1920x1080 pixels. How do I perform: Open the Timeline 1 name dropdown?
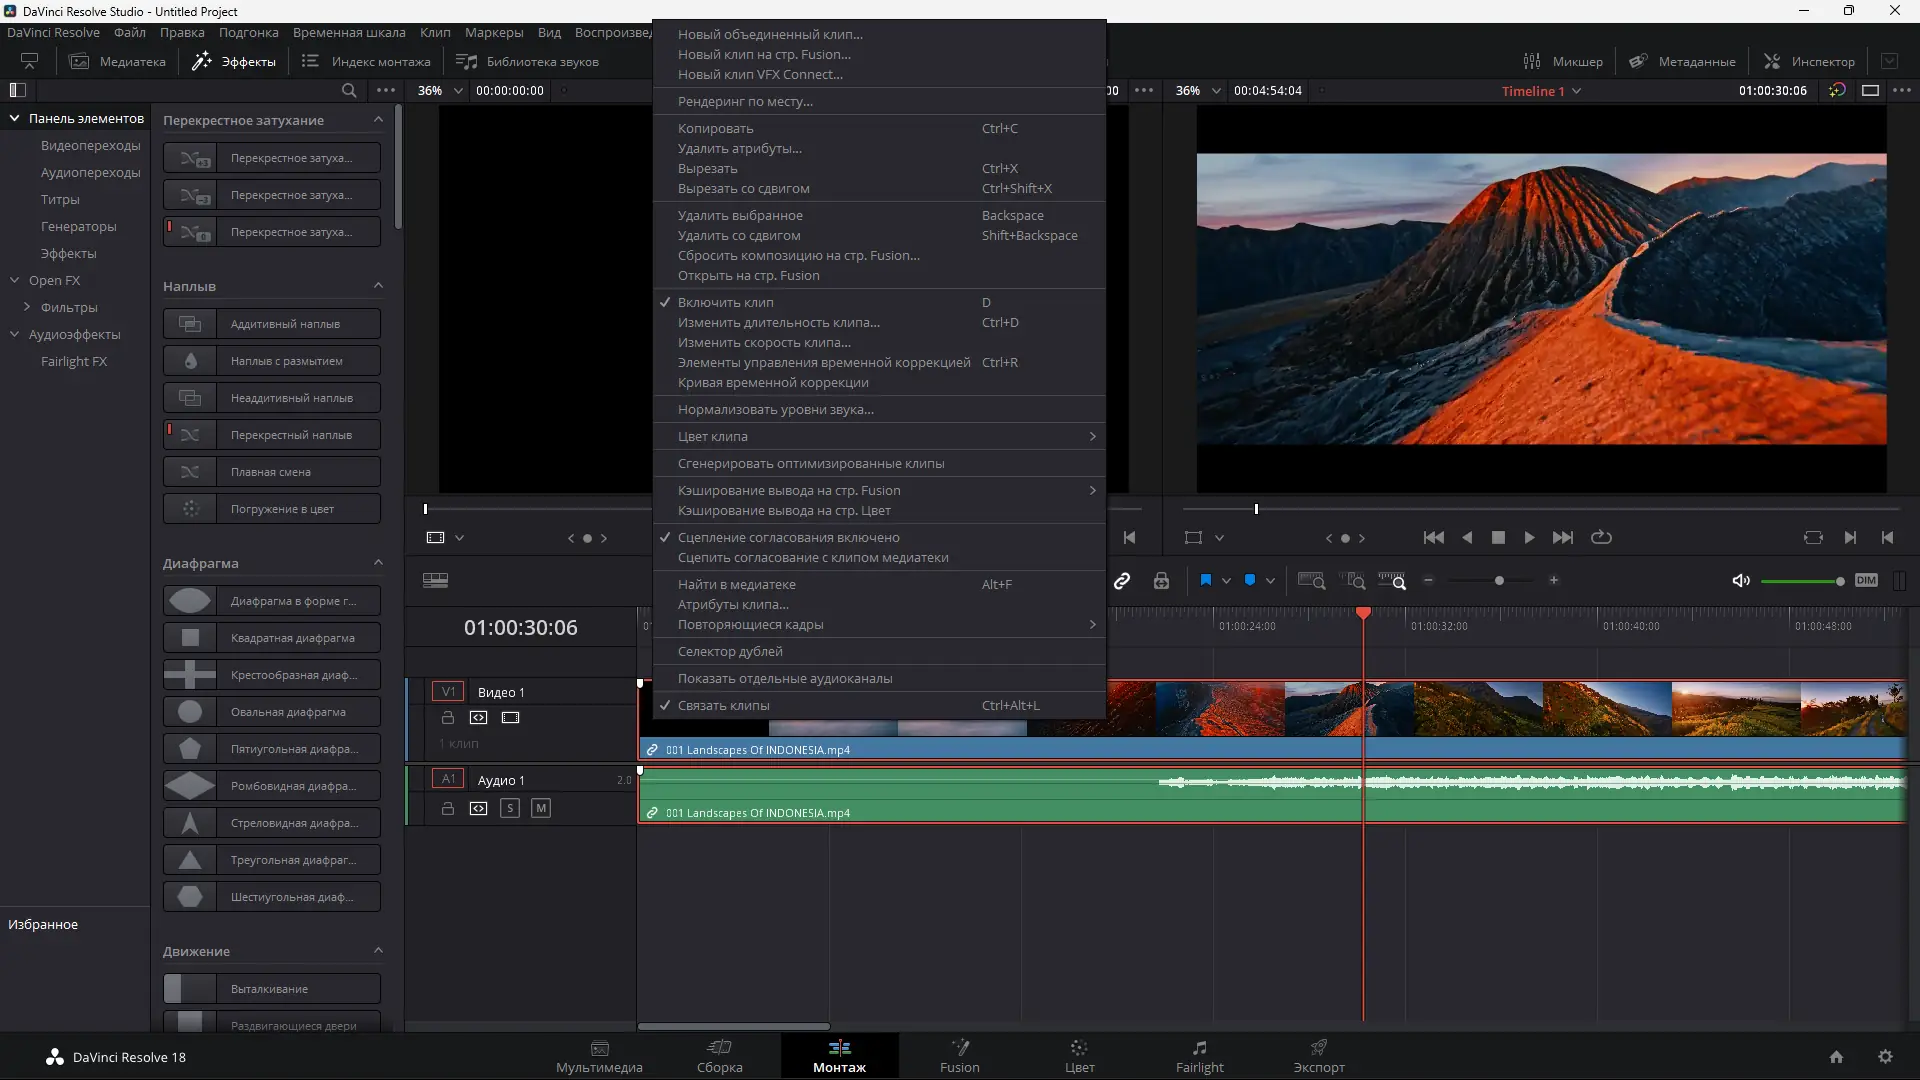(x=1577, y=91)
